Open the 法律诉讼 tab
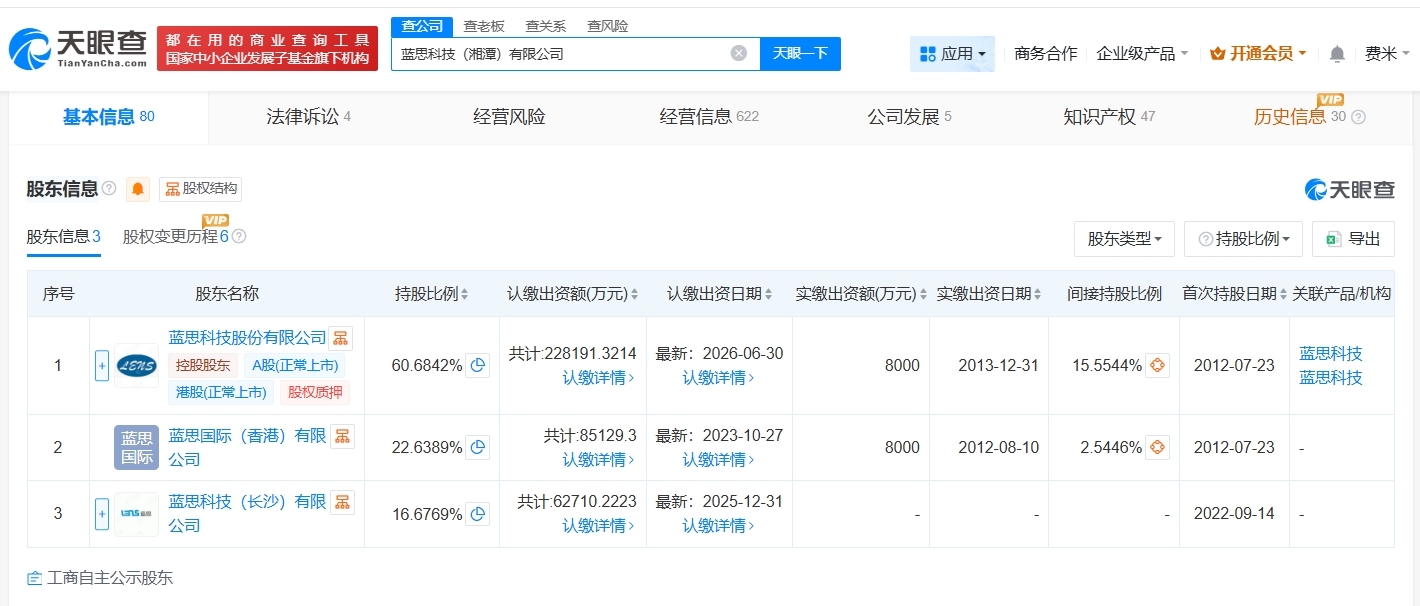This screenshot has width=1420, height=606. pos(305,116)
